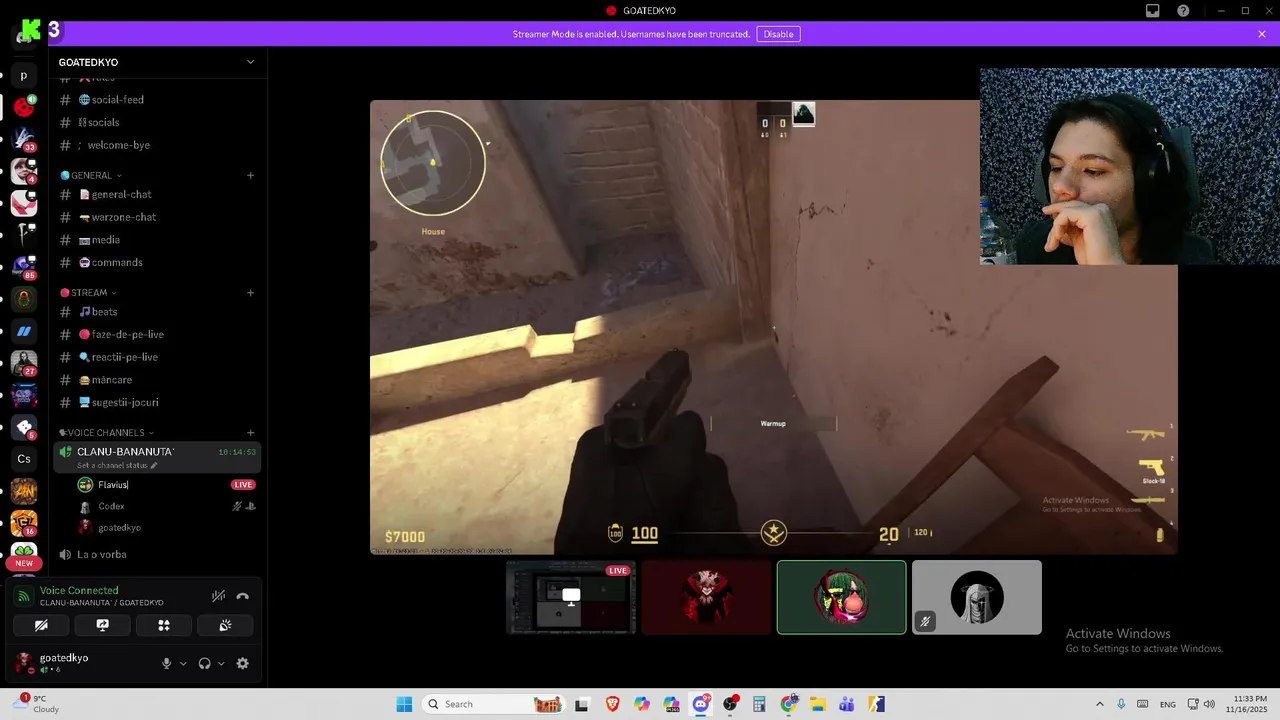Open User Settings gear
Image resolution: width=1280 pixels, height=720 pixels.
click(x=242, y=663)
